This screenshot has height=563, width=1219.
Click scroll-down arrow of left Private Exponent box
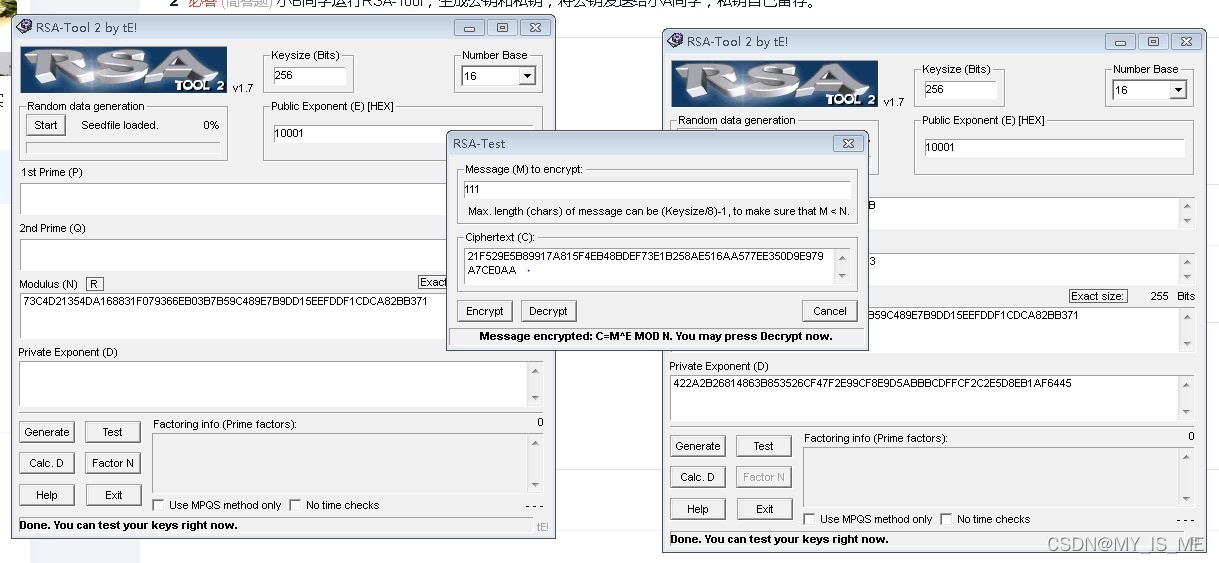pos(536,396)
